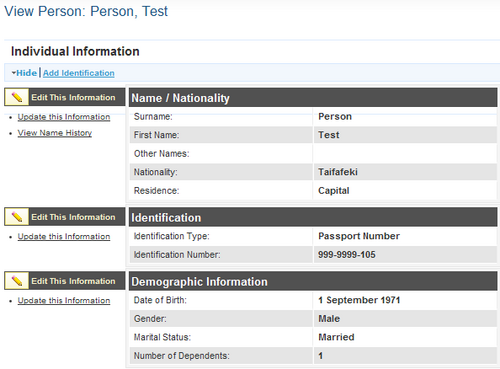
Task: Click the Name / Nationality section header
Action: tap(313, 98)
